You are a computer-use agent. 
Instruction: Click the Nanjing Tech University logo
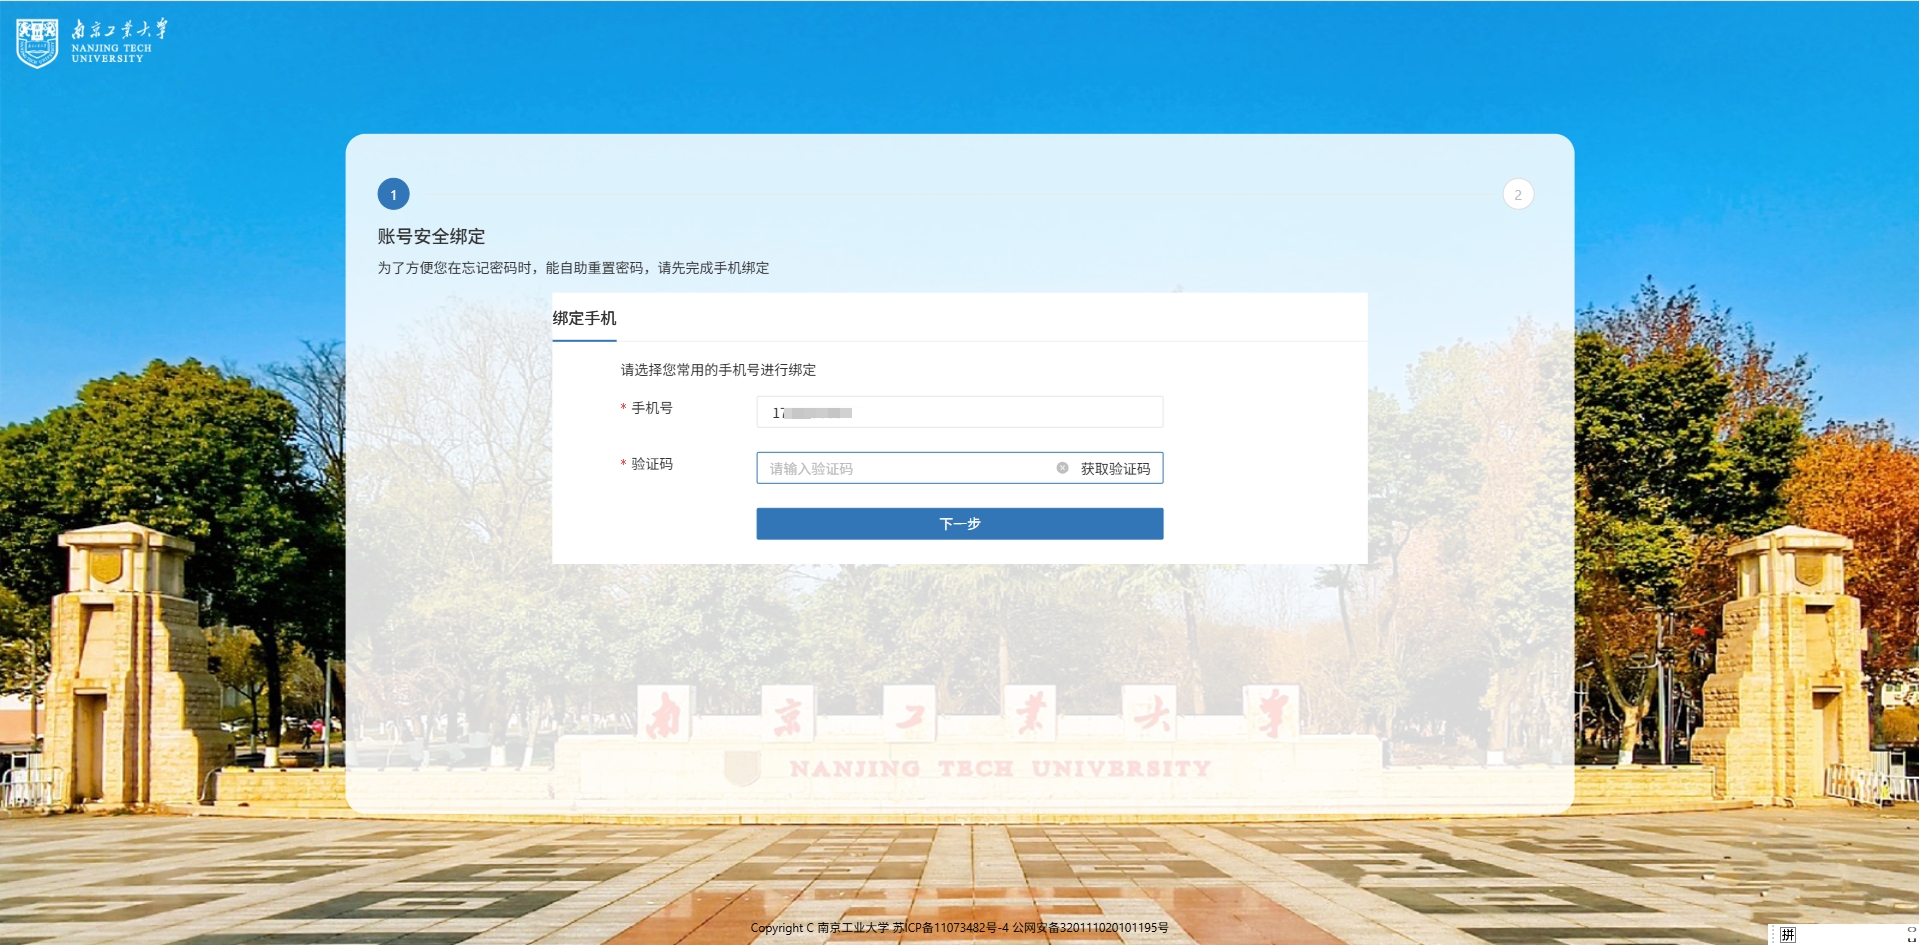92,42
